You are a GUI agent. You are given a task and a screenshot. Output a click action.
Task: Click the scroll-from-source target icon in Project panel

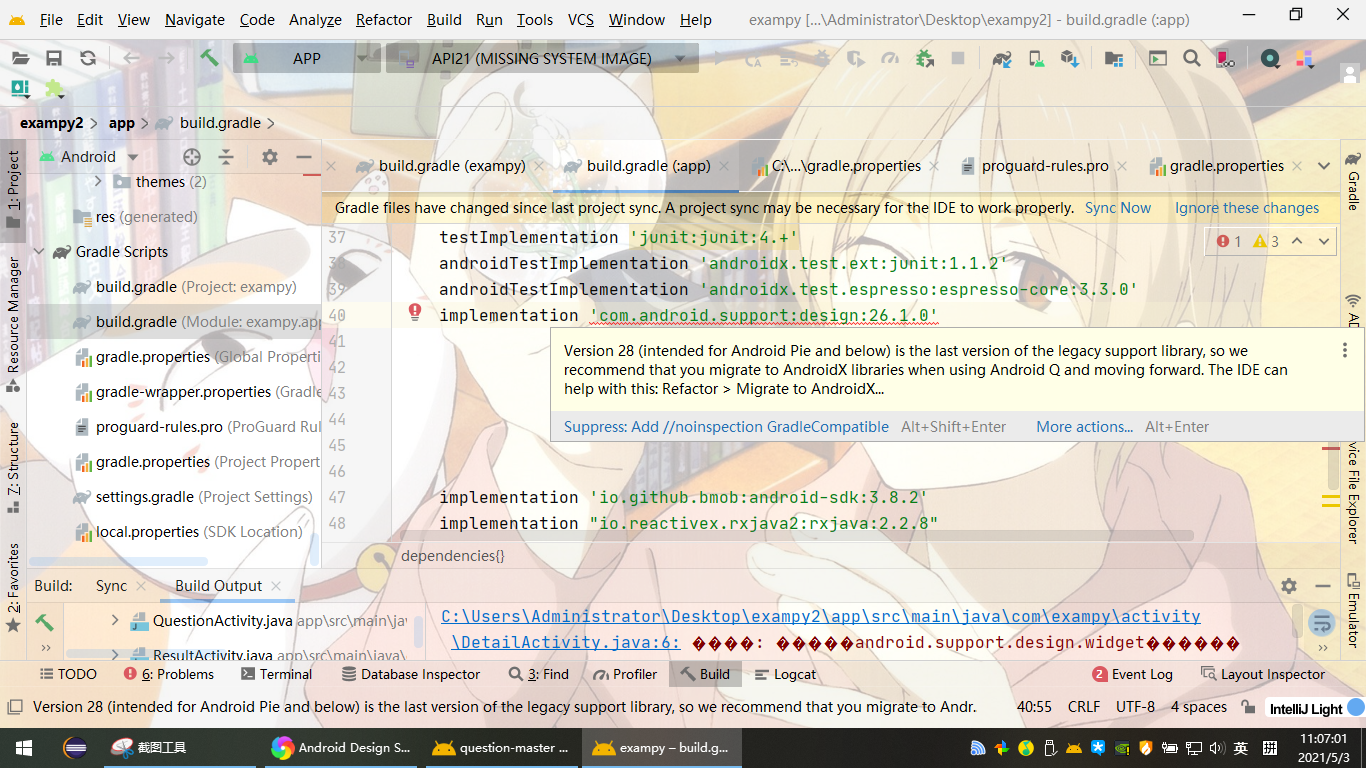(192, 157)
